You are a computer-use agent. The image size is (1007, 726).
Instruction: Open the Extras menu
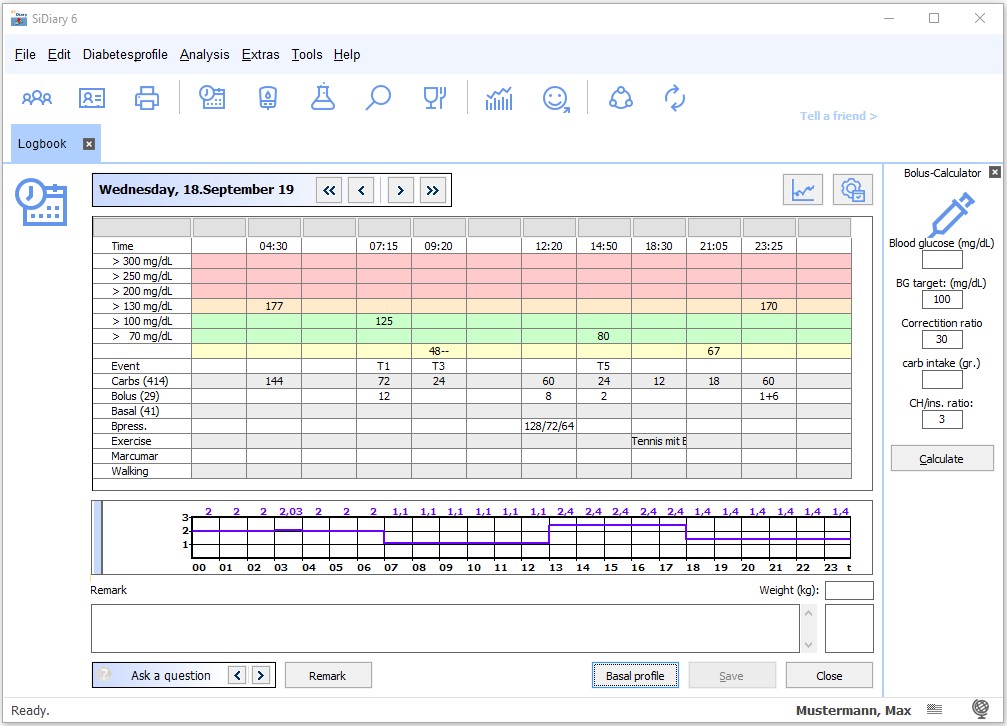[260, 55]
